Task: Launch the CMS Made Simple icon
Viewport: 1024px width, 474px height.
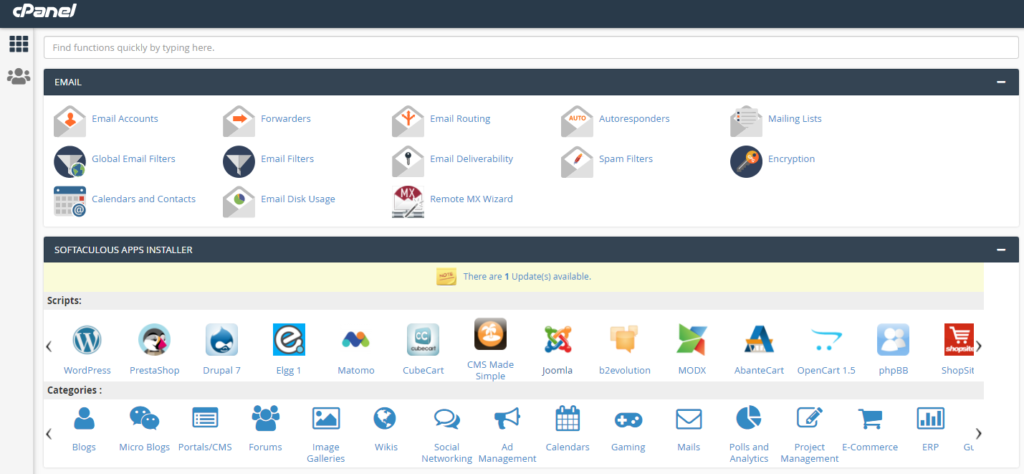Action: point(490,334)
